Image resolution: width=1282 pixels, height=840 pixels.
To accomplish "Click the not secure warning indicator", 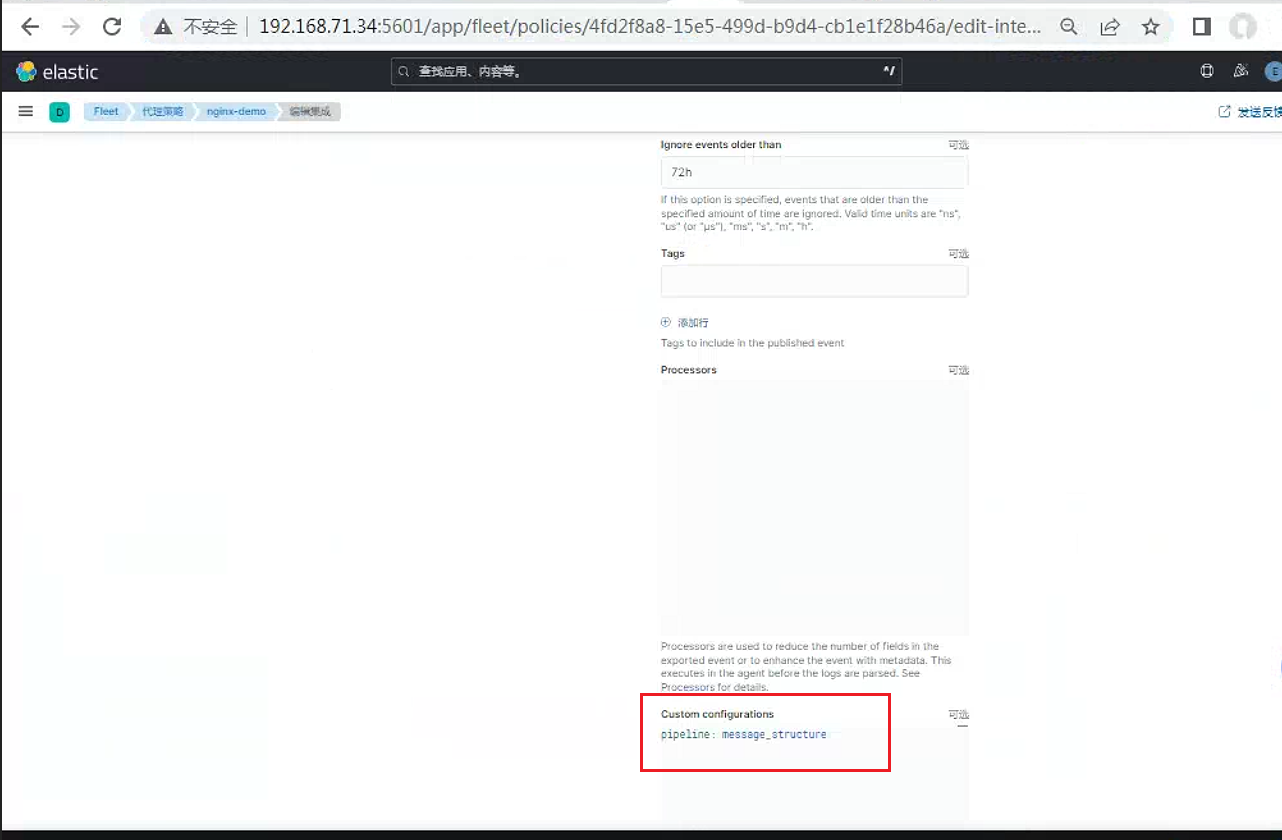I will pos(195,27).
